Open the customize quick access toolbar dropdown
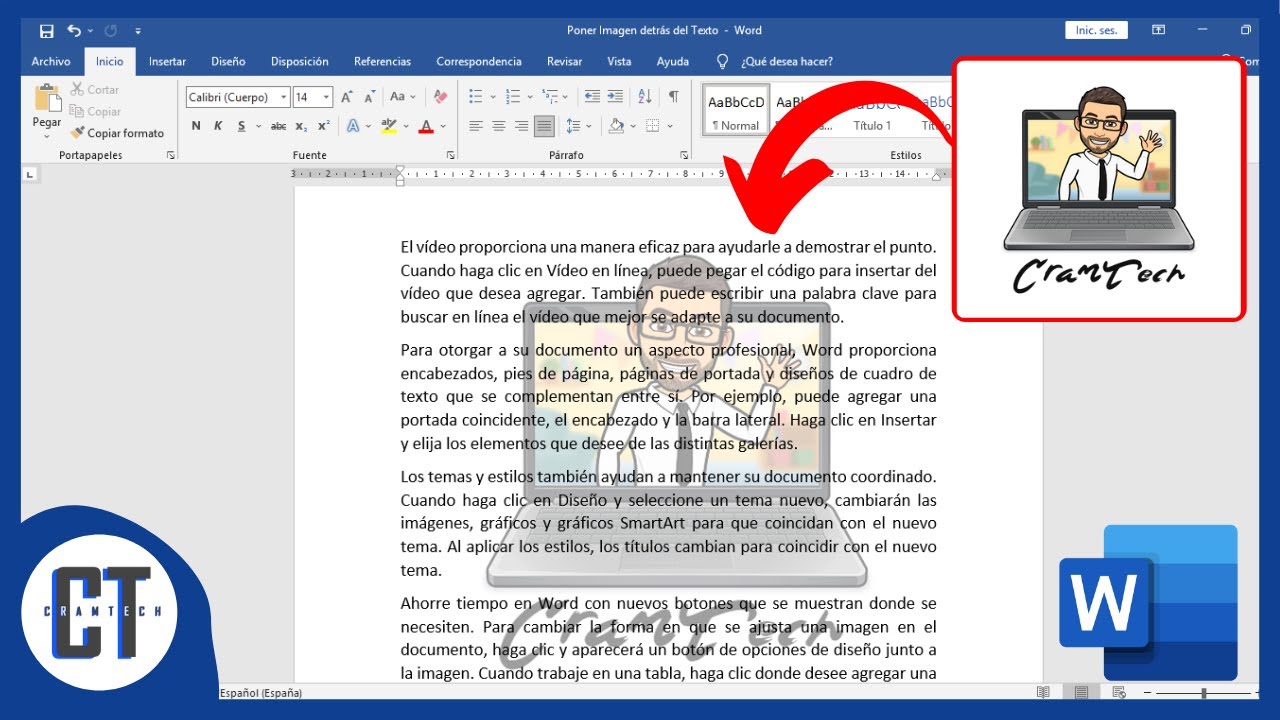The width and height of the screenshot is (1280, 720). (138, 31)
